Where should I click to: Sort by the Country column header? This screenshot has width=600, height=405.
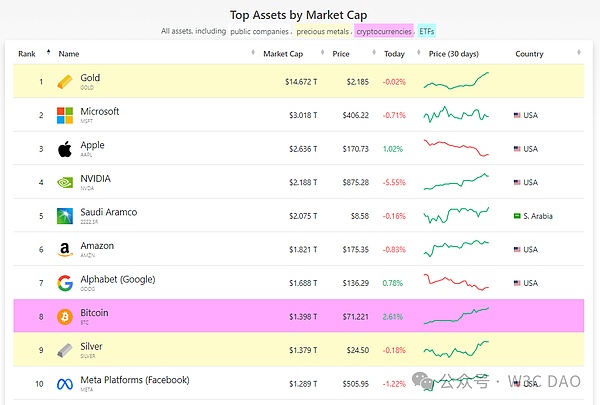point(529,53)
